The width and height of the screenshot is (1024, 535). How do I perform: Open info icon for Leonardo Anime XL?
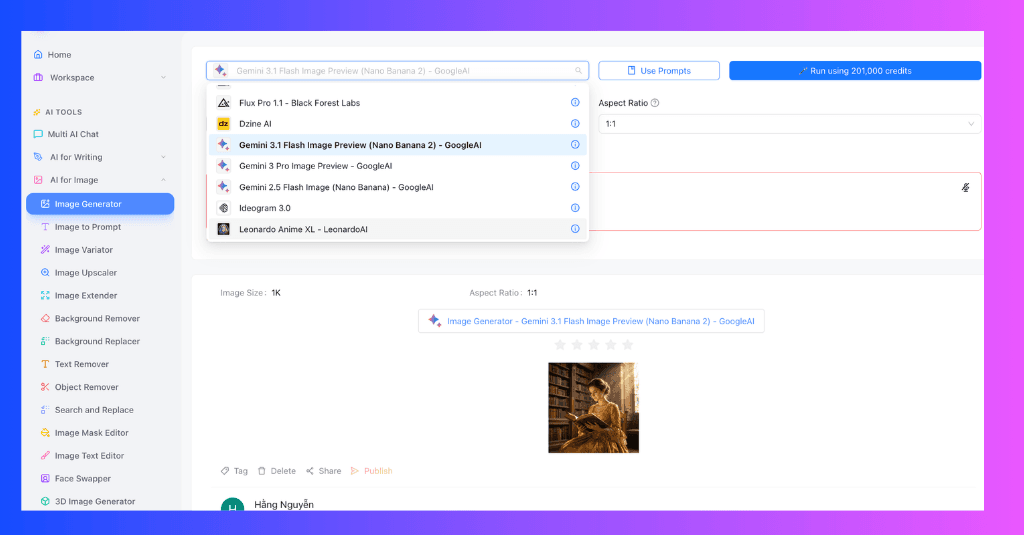pyautogui.click(x=575, y=229)
